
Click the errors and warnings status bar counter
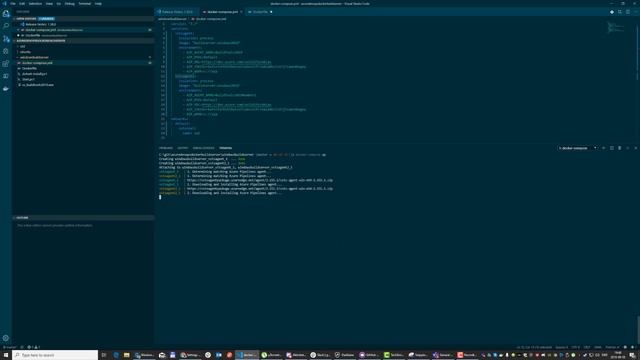click(33, 347)
